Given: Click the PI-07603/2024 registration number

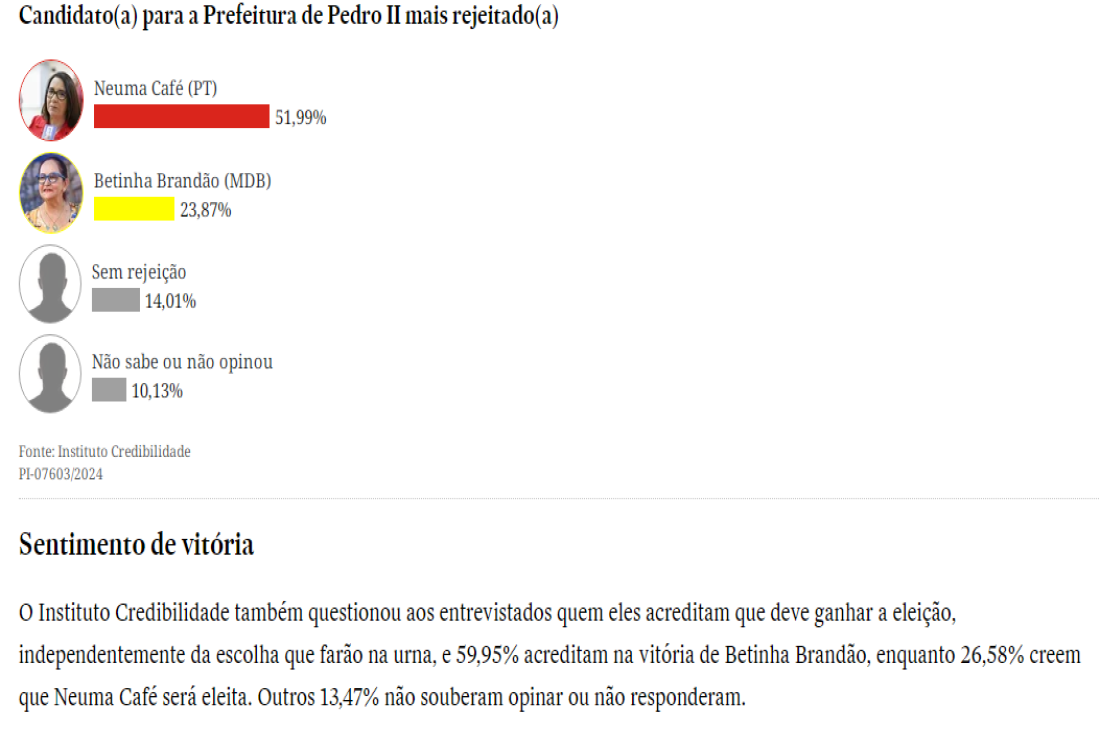Looking at the screenshot, I should click(x=60, y=474).
